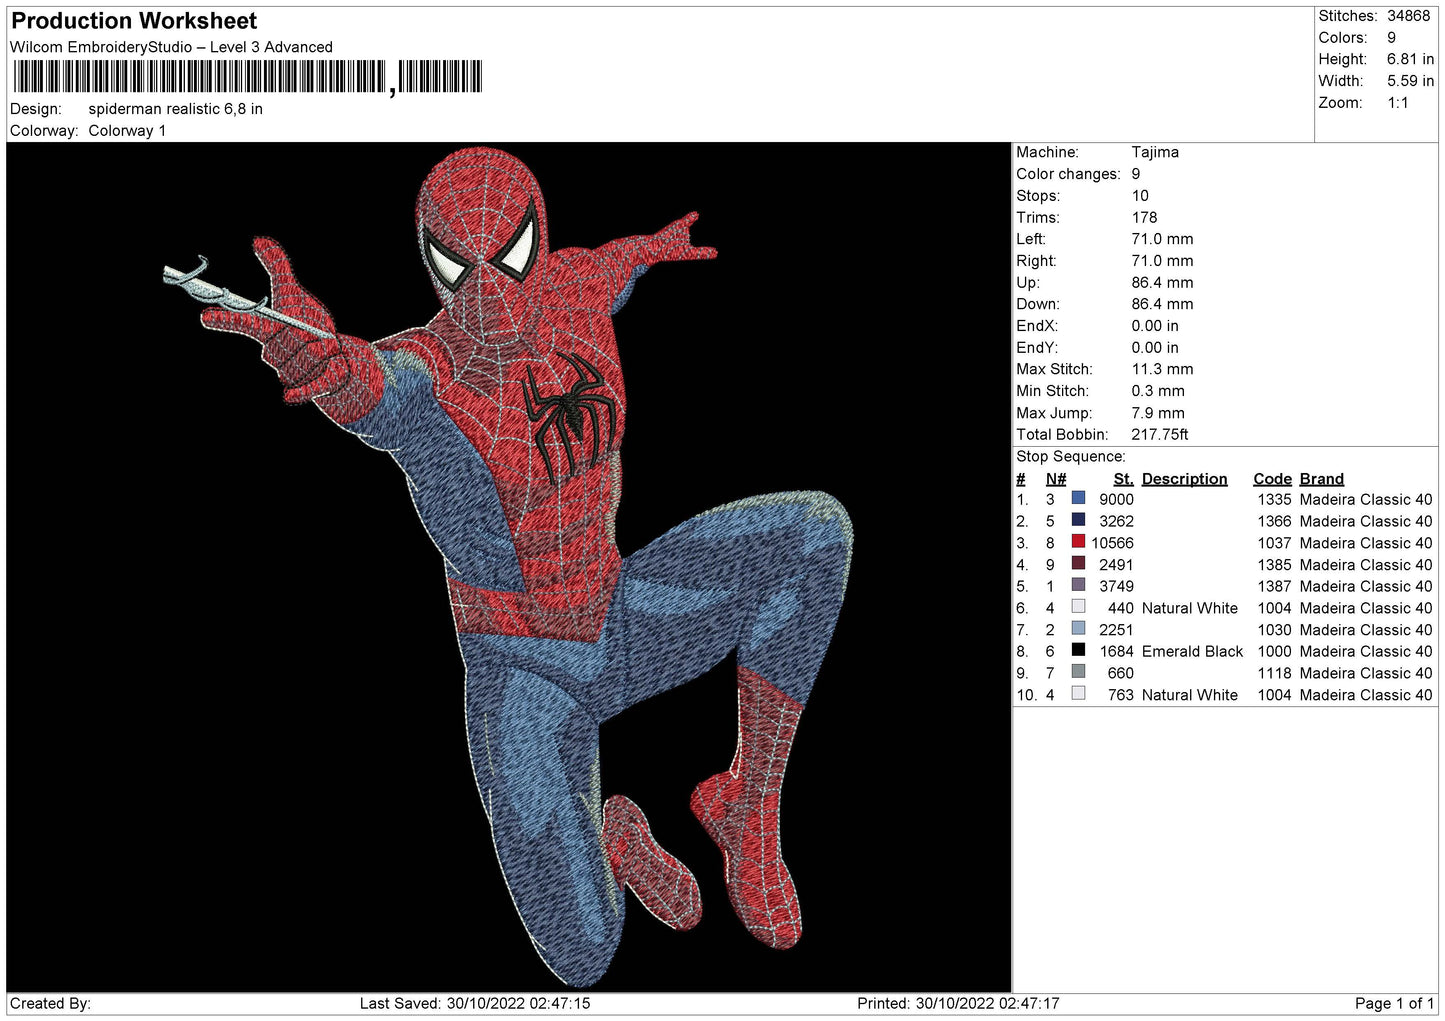This screenshot has height=1021, width=1445.
Task: Click the Width value 5.59 in
Action: (1410, 81)
